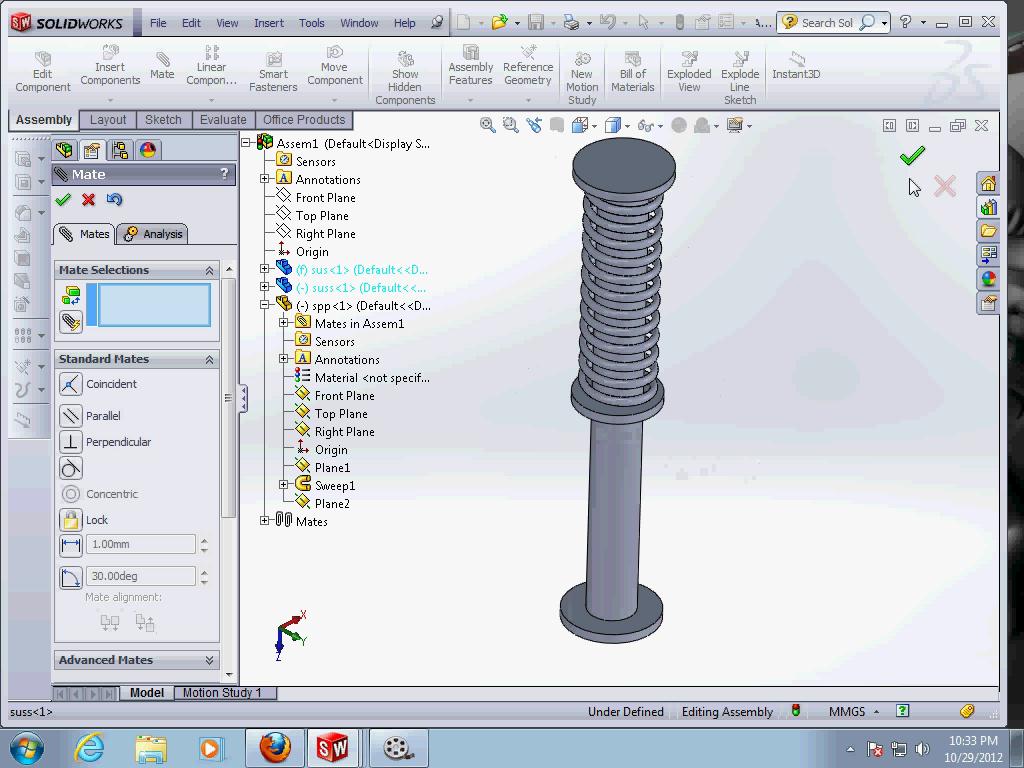Image resolution: width=1024 pixels, height=768 pixels.
Task: Collapse the Standard Mates section
Action: tap(209, 360)
